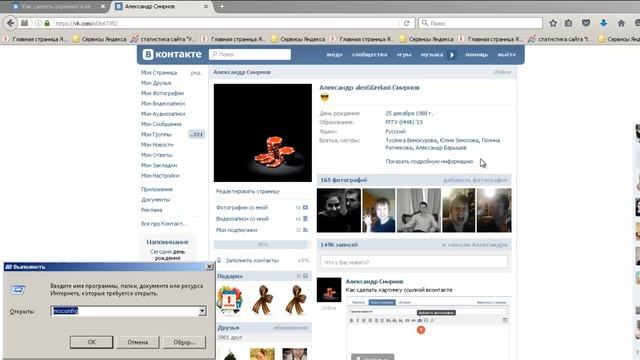Open Мои Сообщения in the left menu
This screenshot has width=640, height=360.
161,124
